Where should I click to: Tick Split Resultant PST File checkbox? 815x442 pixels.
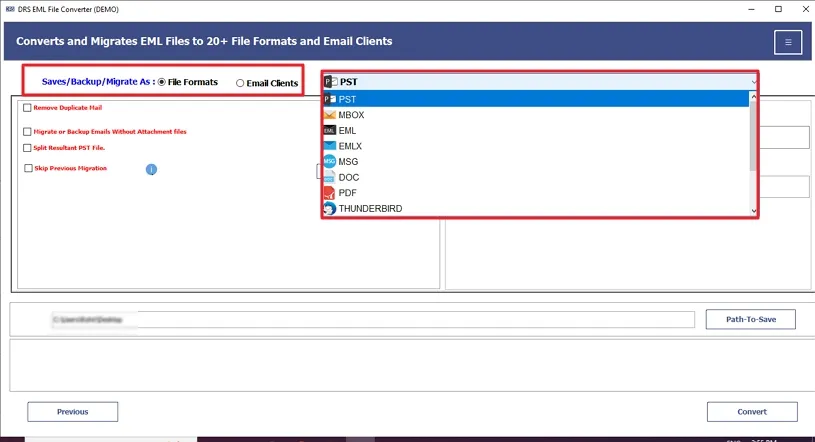pyautogui.click(x=27, y=148)
